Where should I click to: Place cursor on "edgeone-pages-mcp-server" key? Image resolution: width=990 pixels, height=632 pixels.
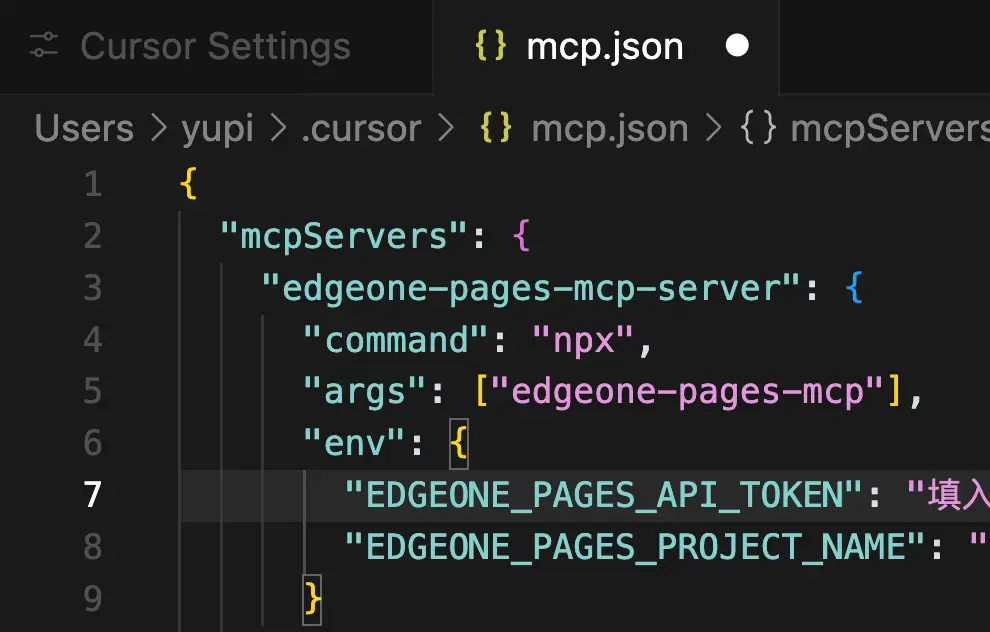pos(532,288)
